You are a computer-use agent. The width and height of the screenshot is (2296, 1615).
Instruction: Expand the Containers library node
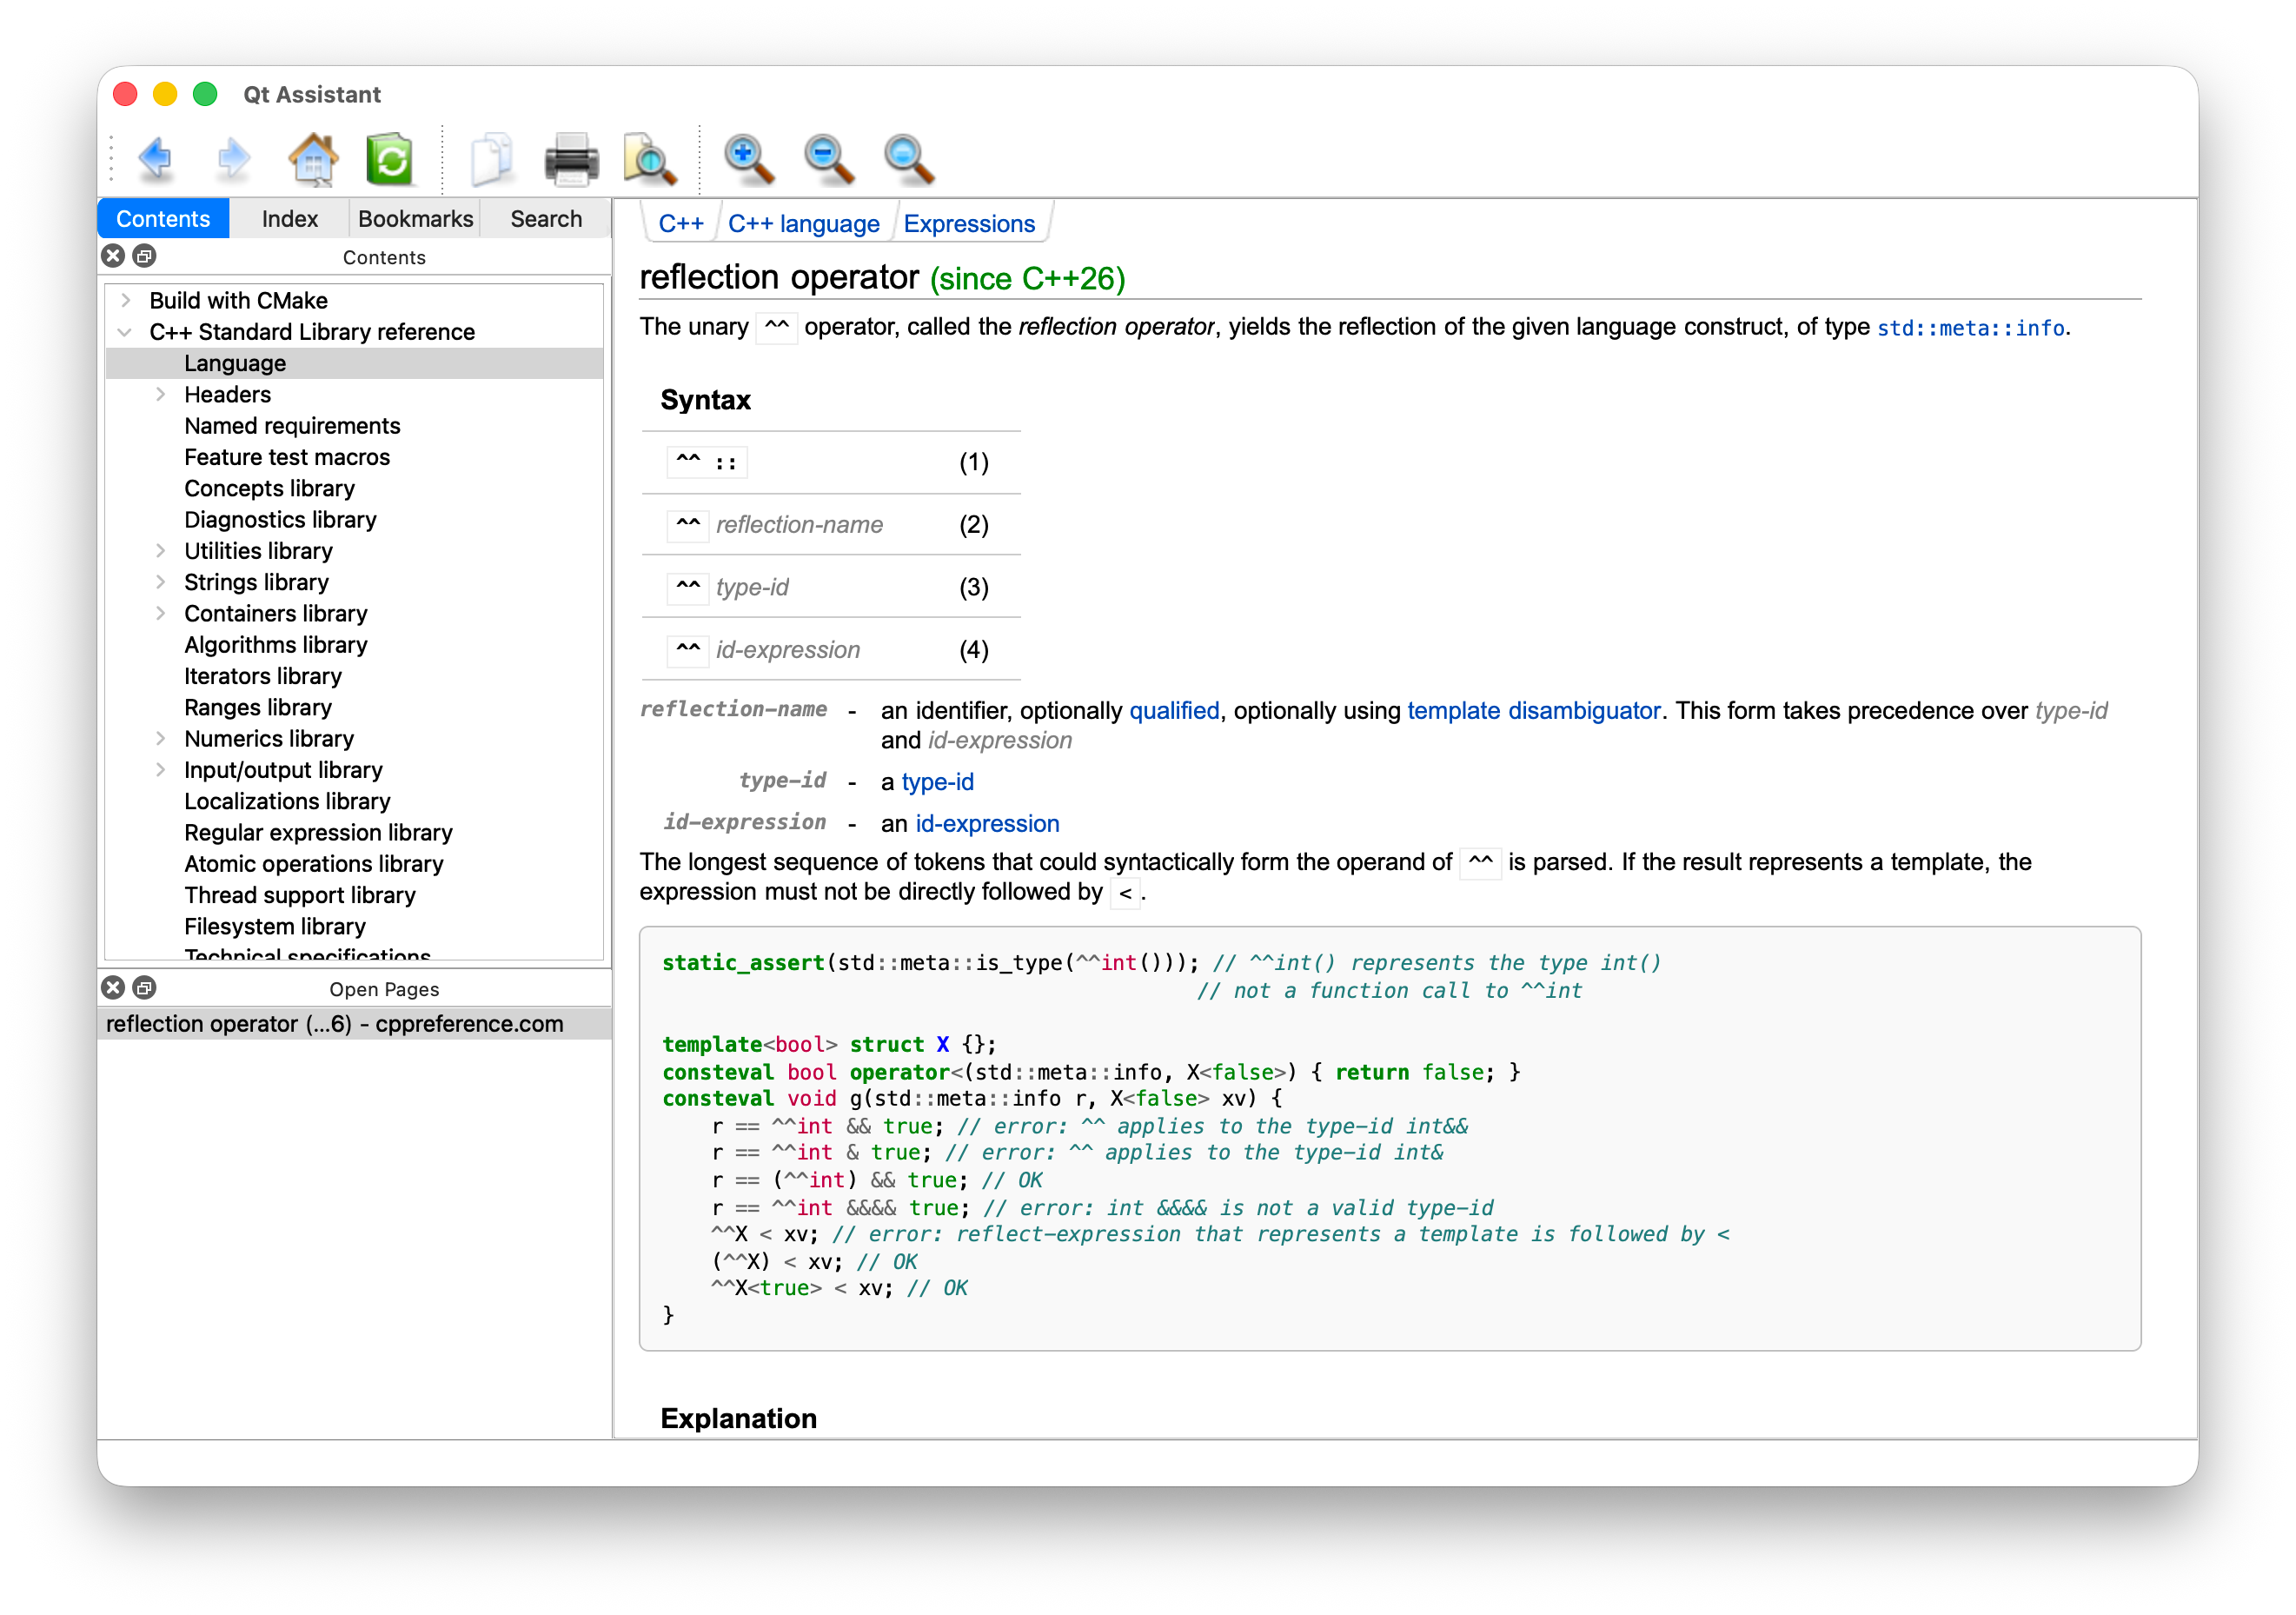point(160,613)
